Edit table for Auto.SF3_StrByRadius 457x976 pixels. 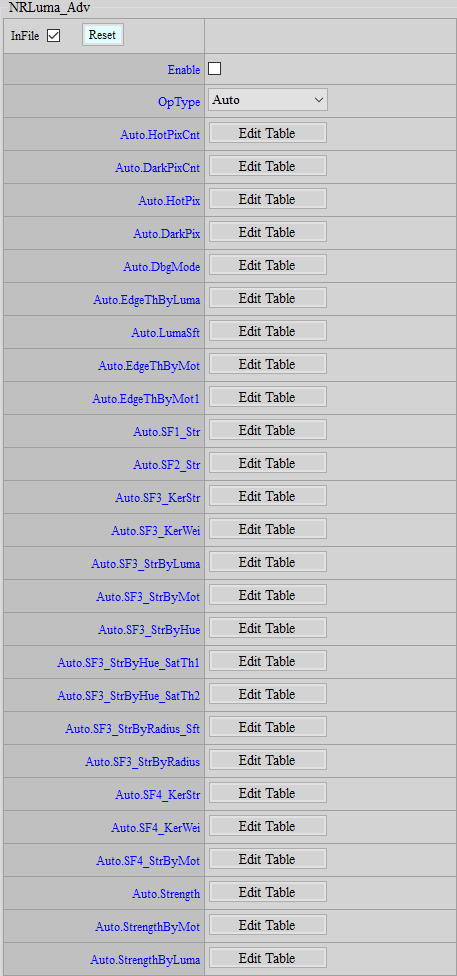point(268,760)
